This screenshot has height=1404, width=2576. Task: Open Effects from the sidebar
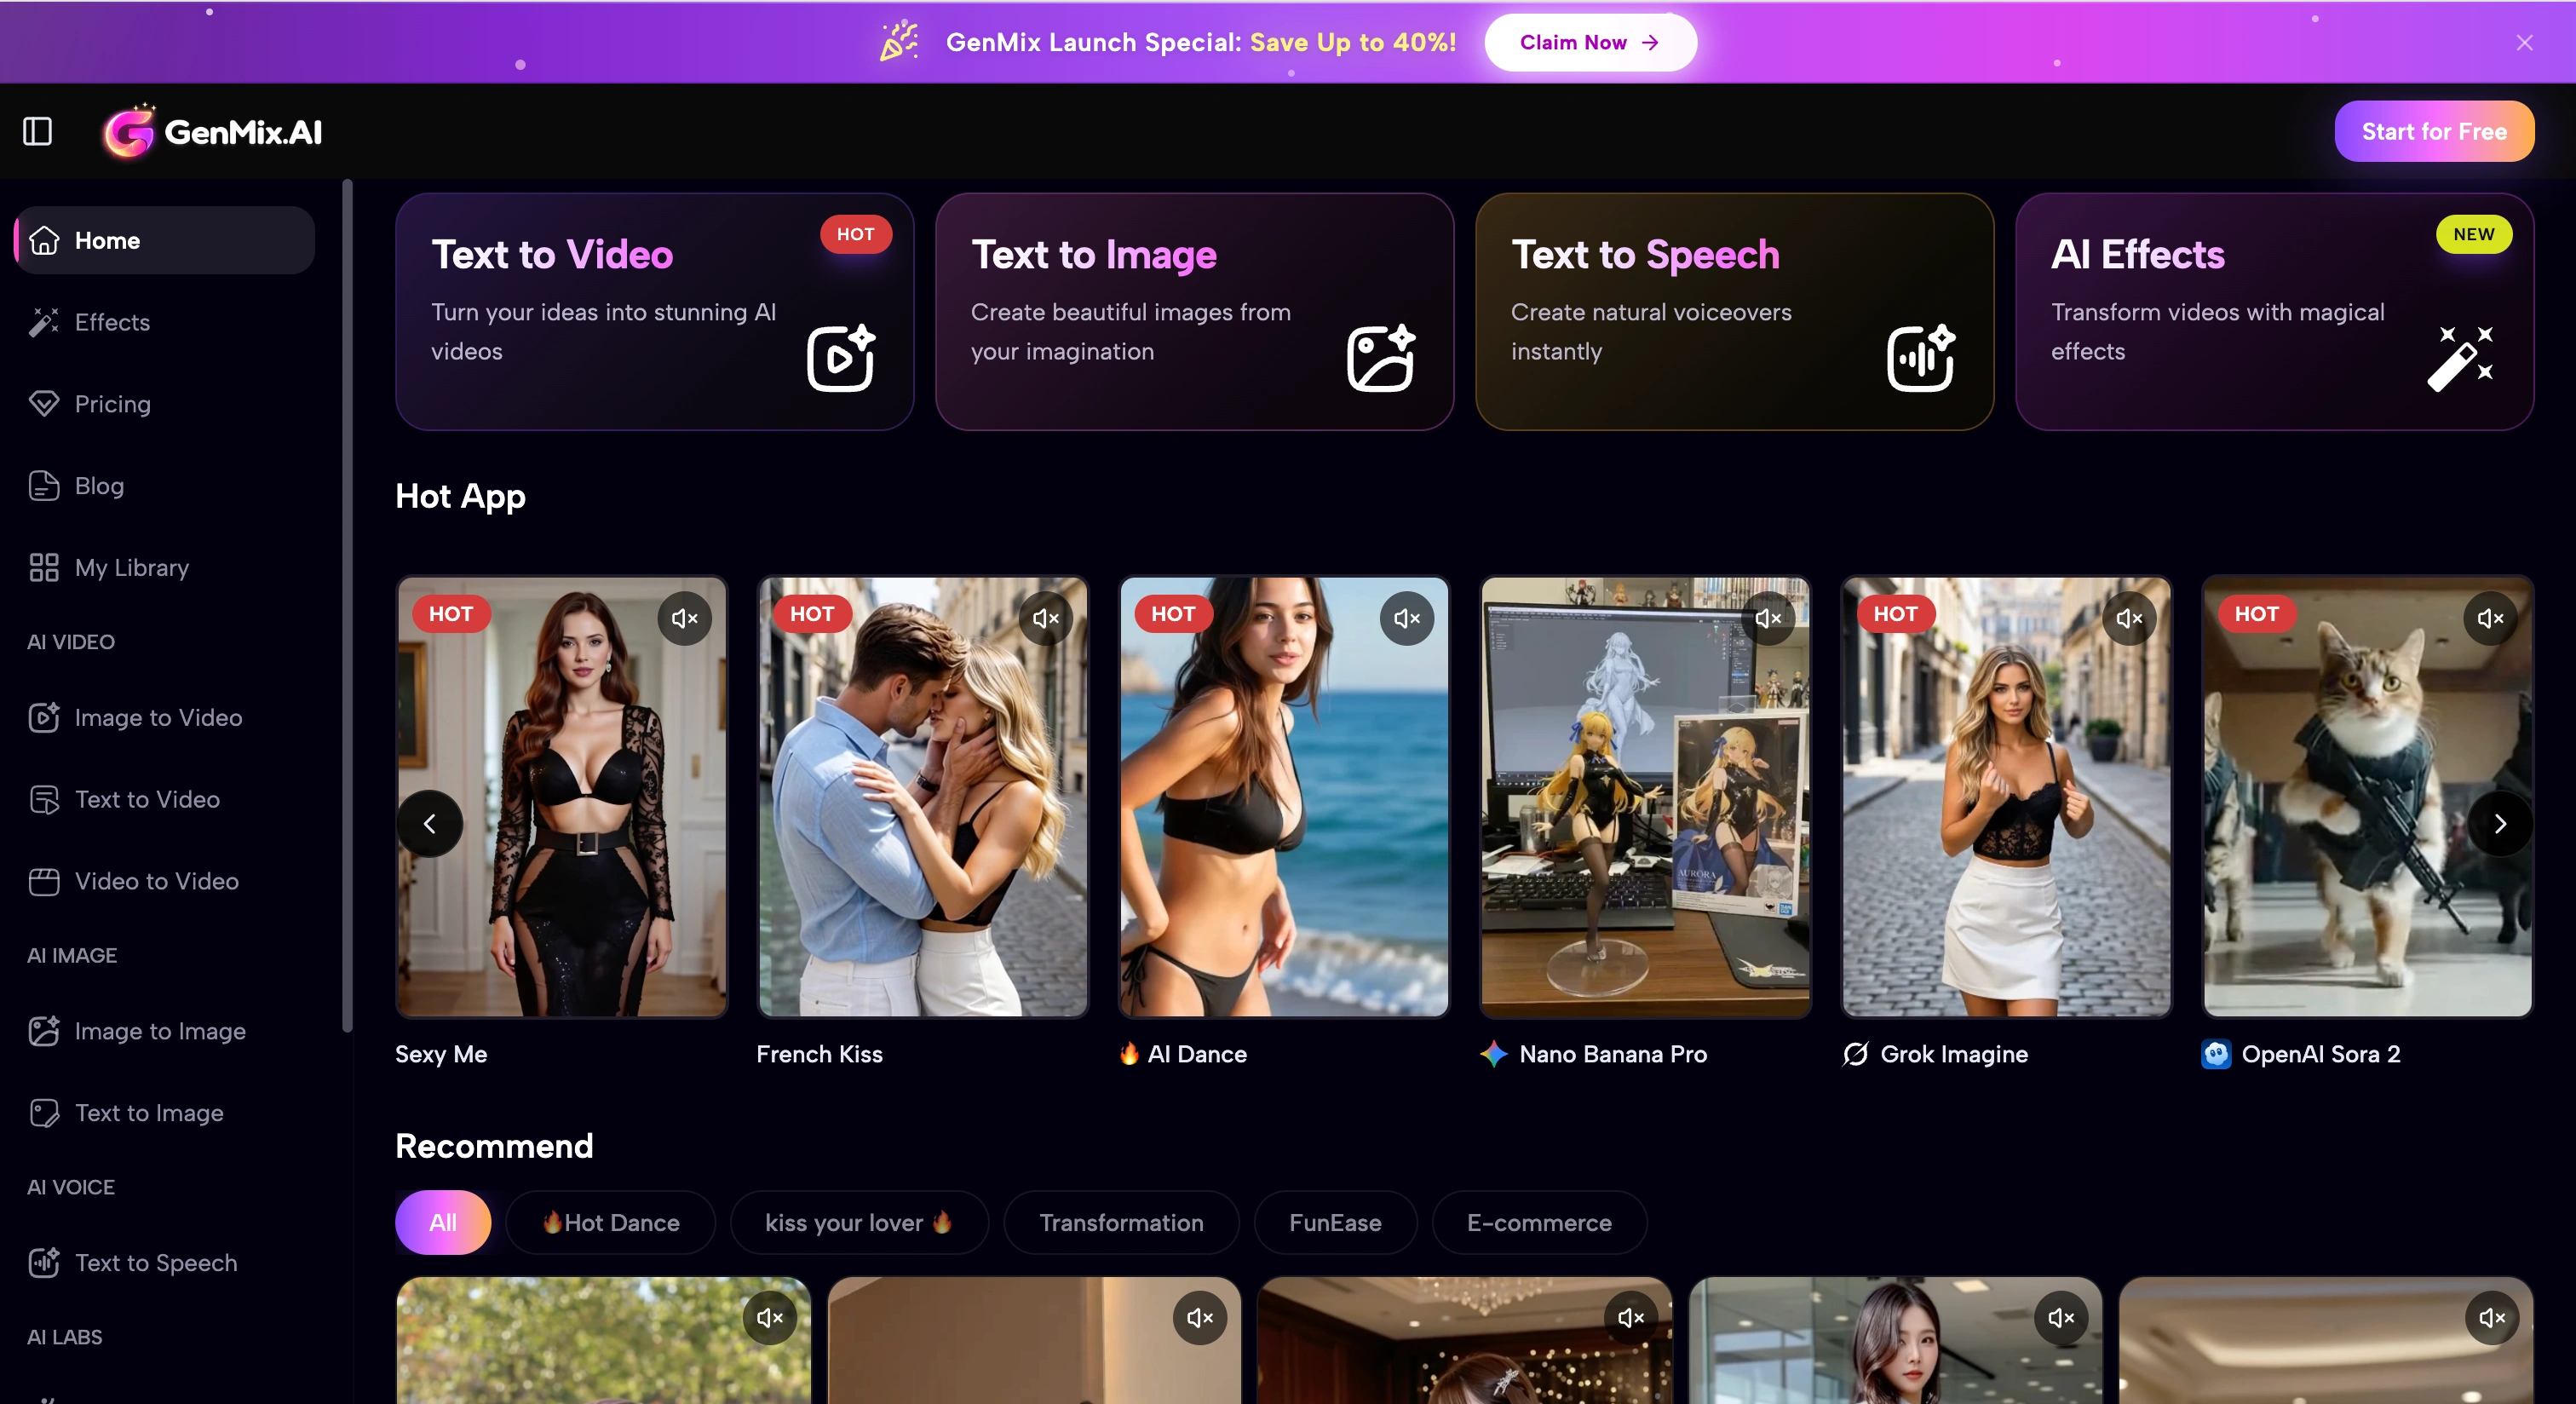click(112, 322)
